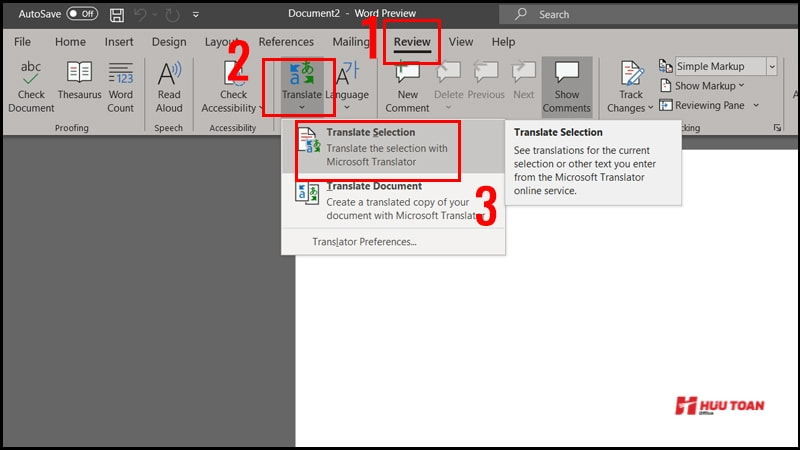The width and height of the screenshot is (800, 450).
Task: Click the Word Count icon
Action: pos(120,74)
